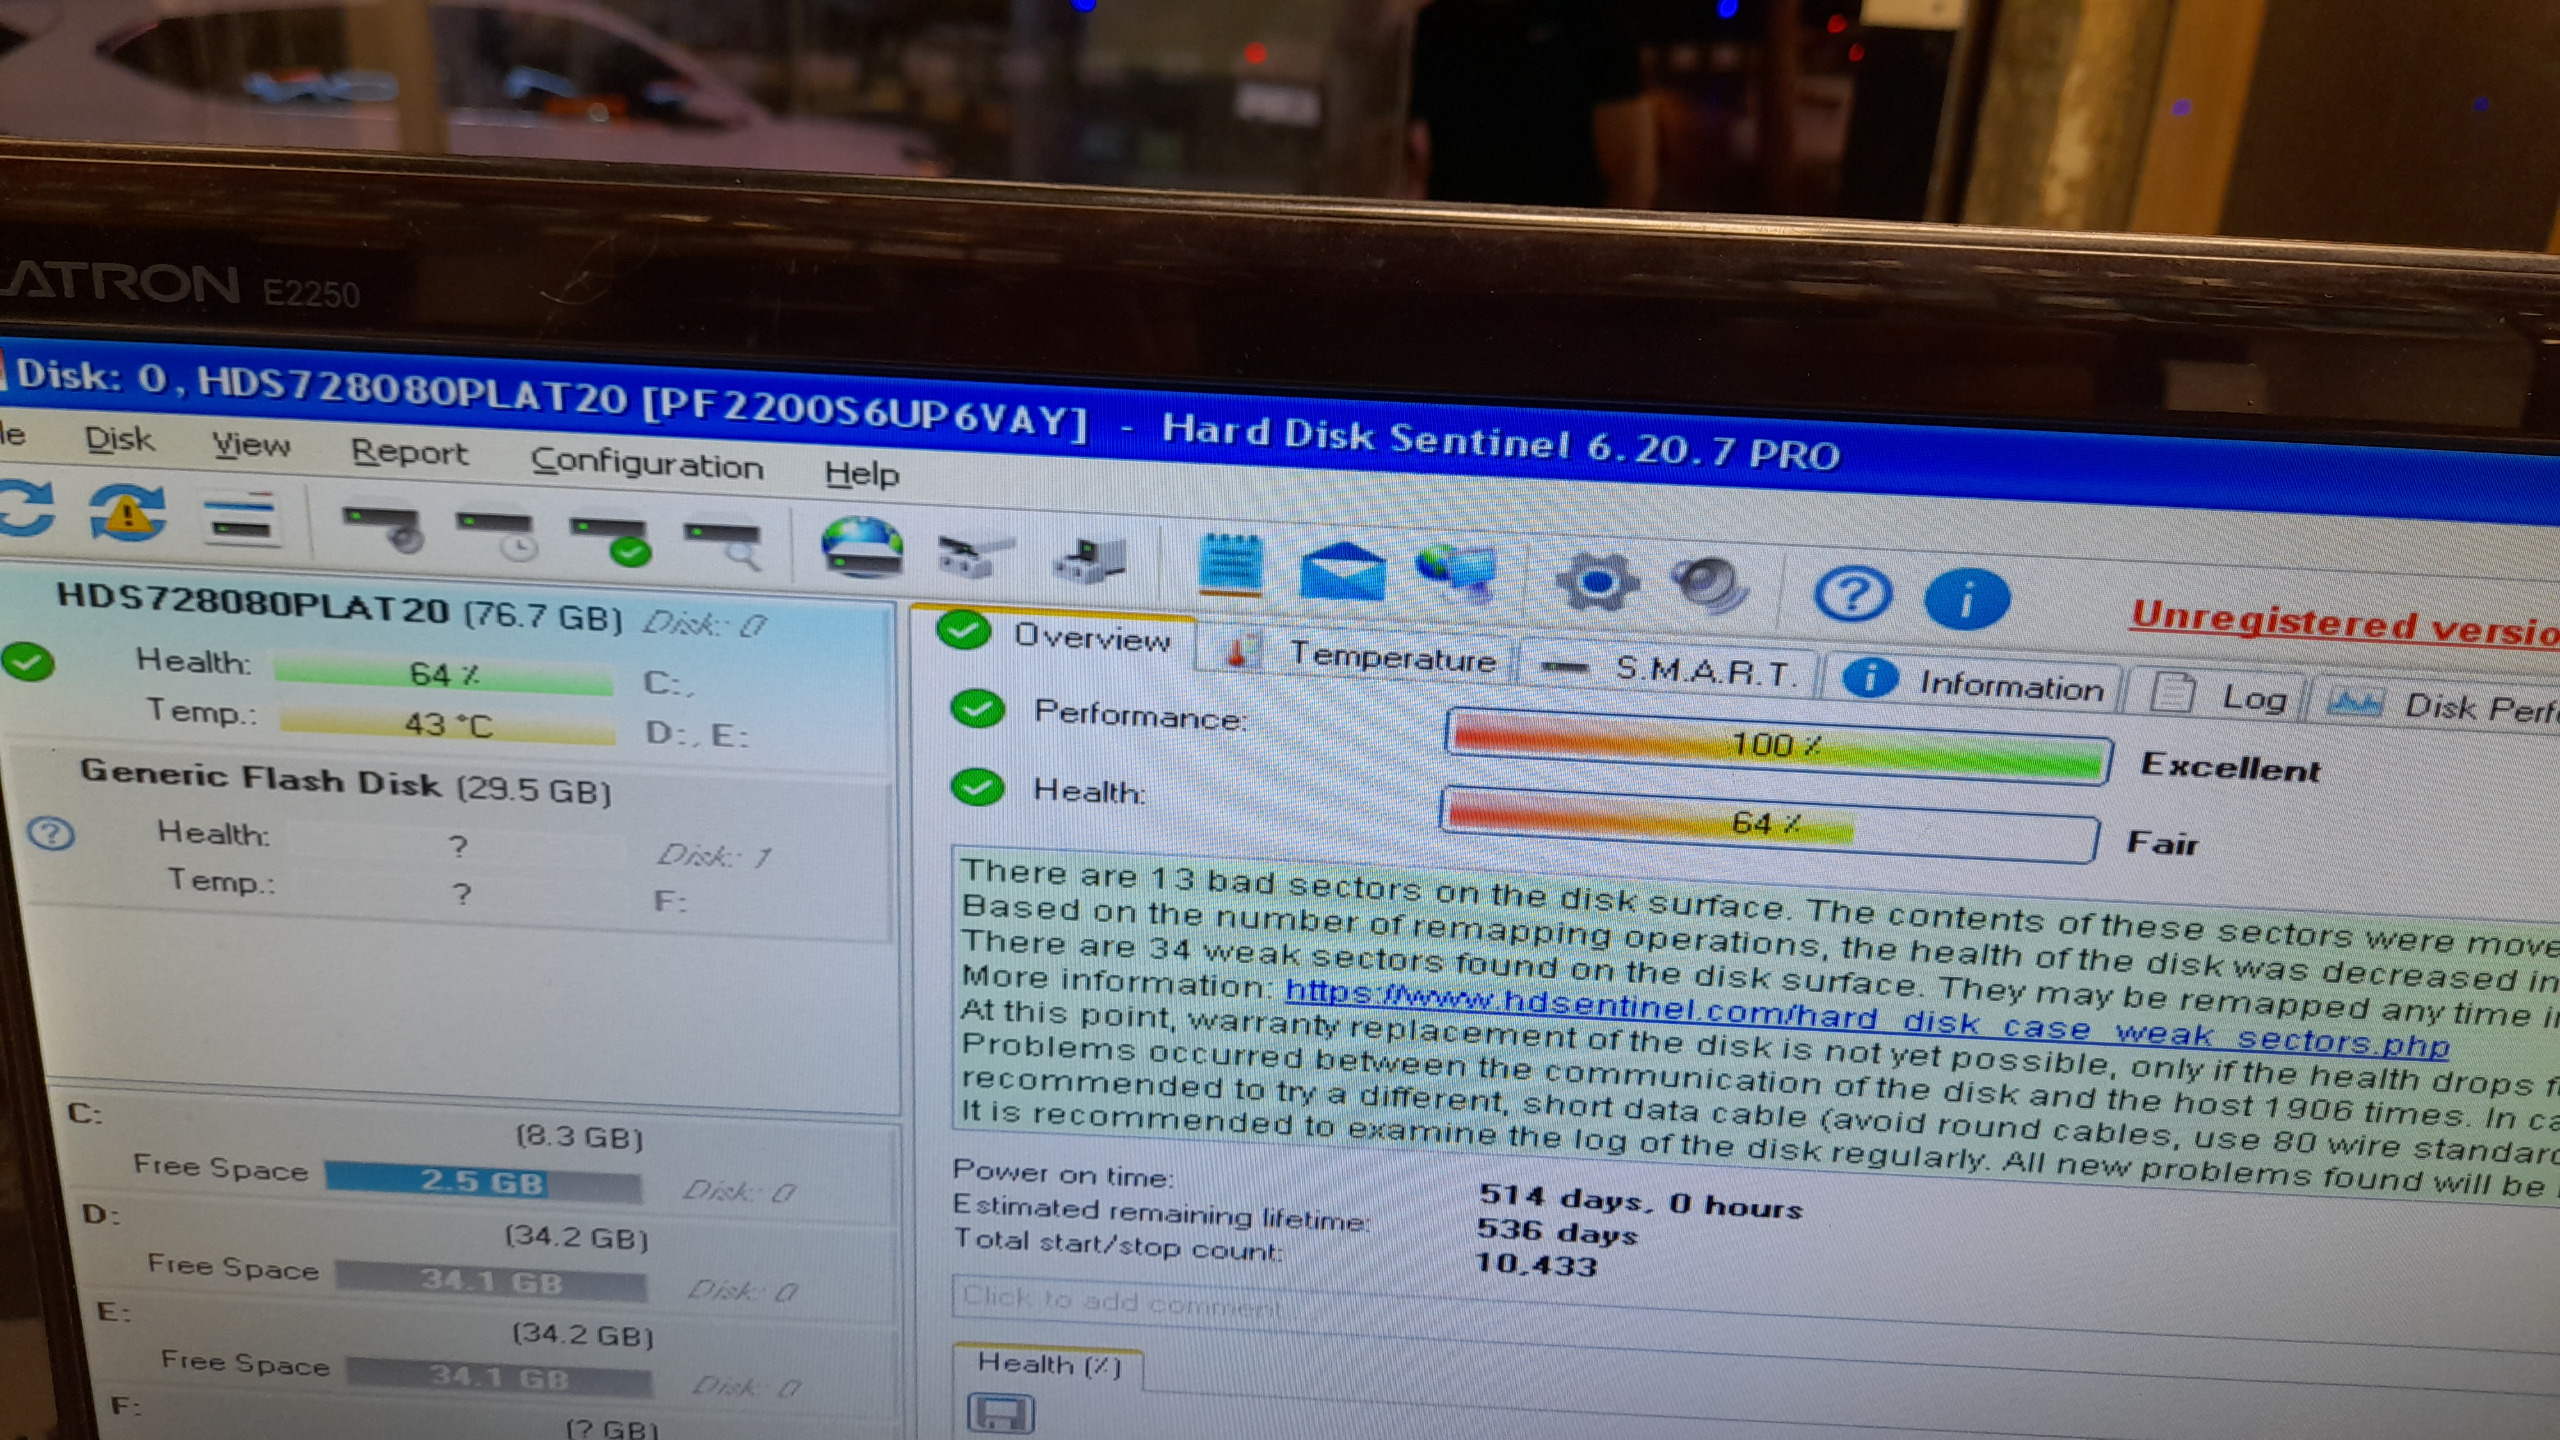Click the globe with monitor icon
2560x1440 pixels.
point(1458,575)
